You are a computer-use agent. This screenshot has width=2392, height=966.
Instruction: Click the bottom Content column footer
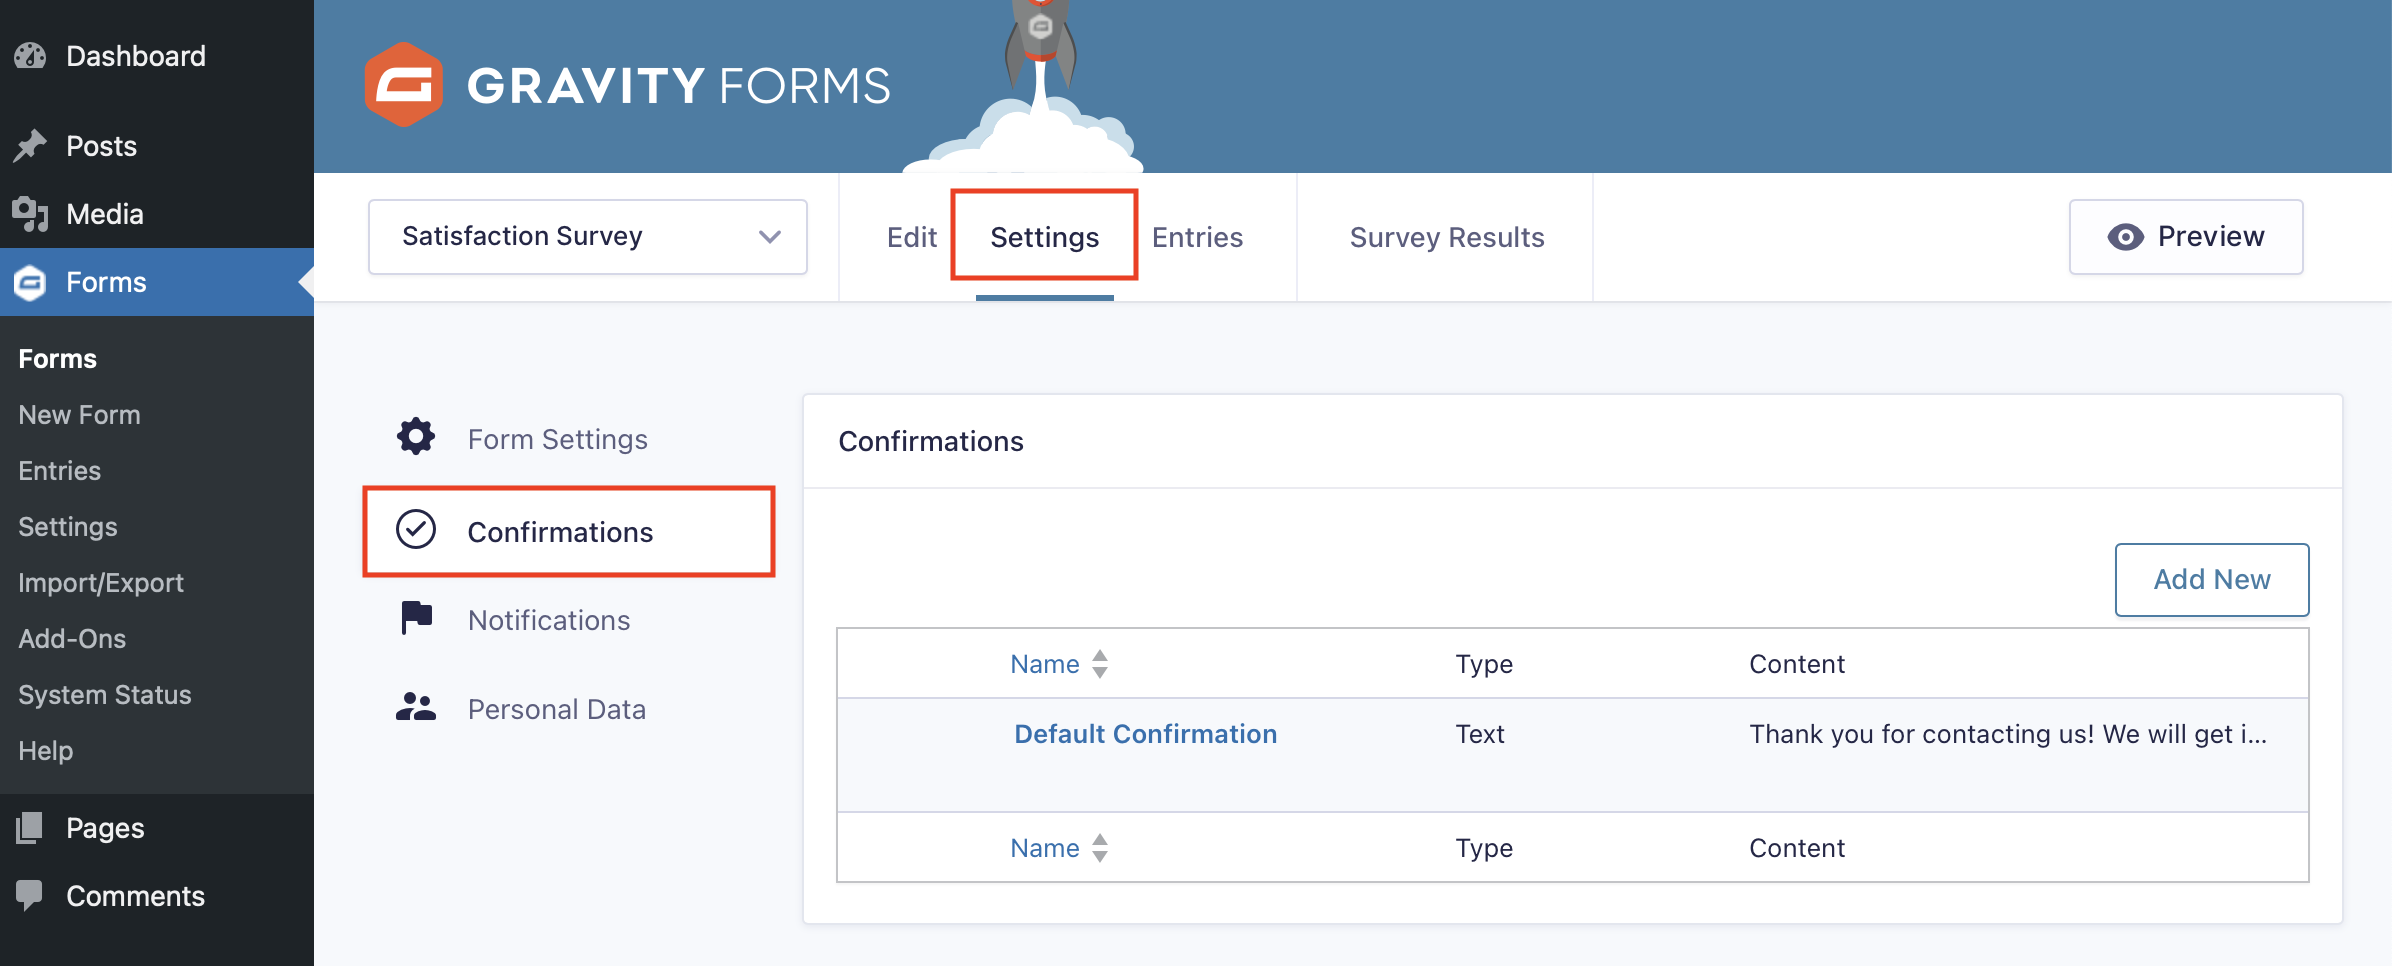click(x=1797, y=848)
